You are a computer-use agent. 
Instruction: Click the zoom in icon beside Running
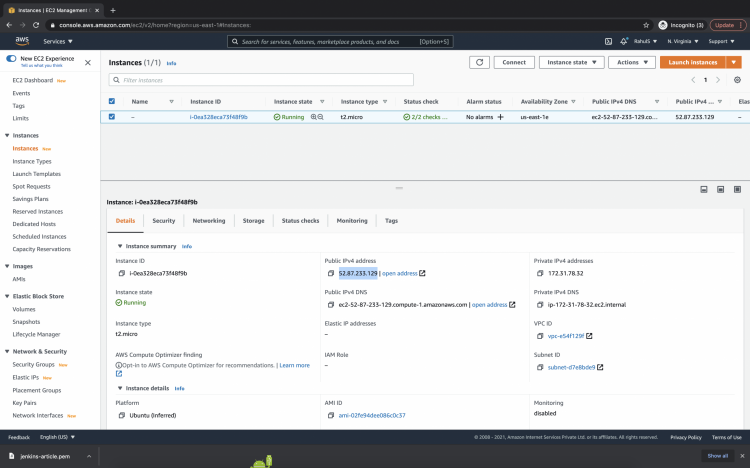pos(314,117)
